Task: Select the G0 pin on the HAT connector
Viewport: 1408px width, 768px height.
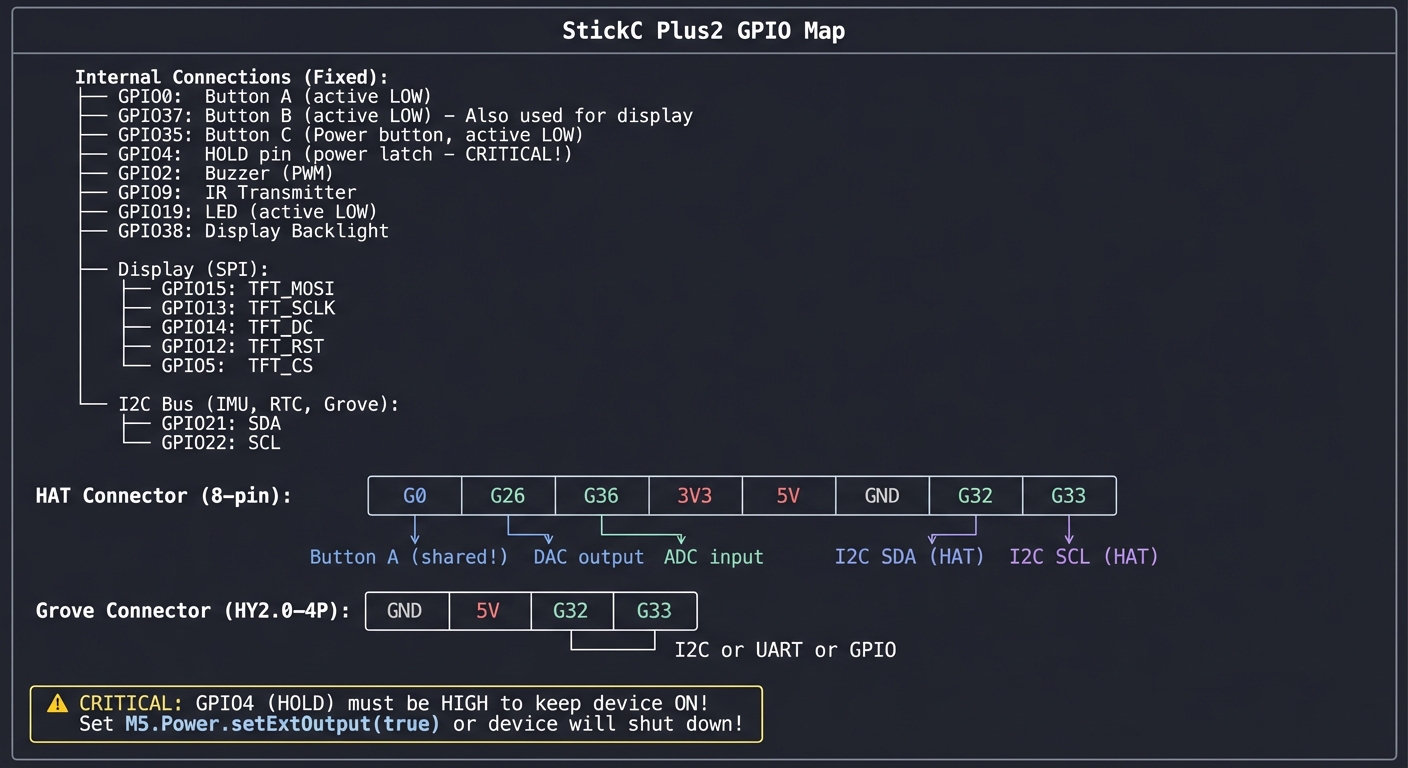Action: click(x=414, y=495)
